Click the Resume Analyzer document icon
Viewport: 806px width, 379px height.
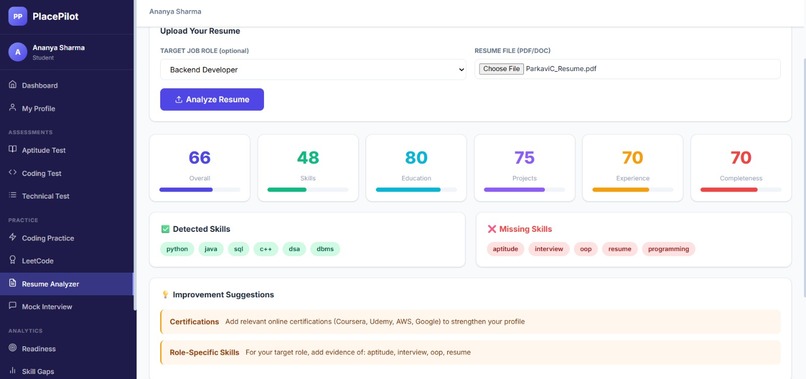[13, 283]
